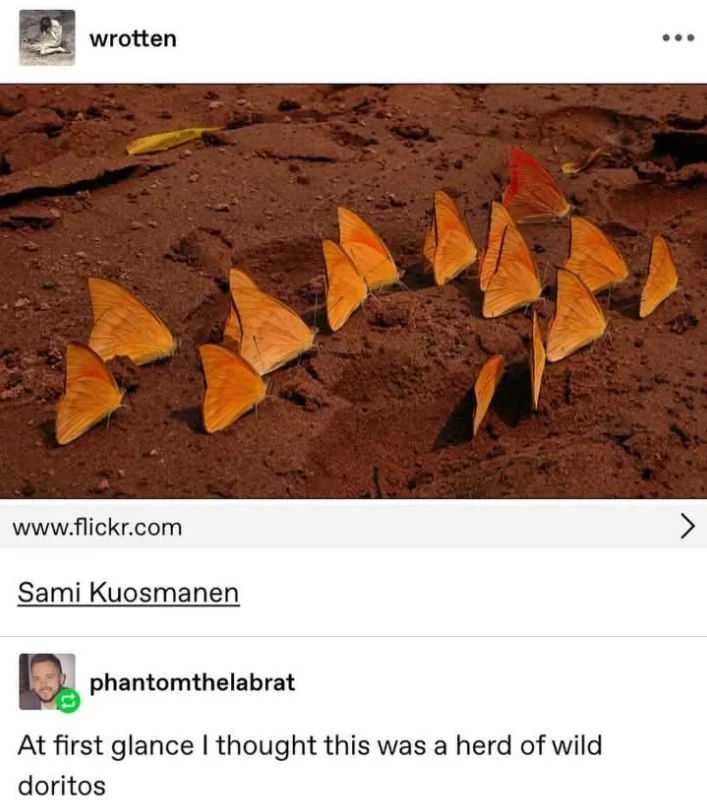Click the gray flickr link bar
This screenshot has width=707, height=812.
click(353, 527)
